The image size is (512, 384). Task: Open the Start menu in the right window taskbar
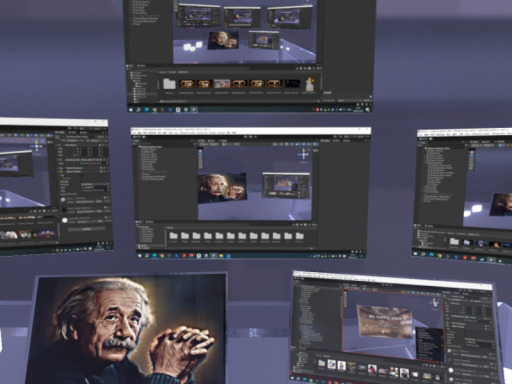point(416,253)
